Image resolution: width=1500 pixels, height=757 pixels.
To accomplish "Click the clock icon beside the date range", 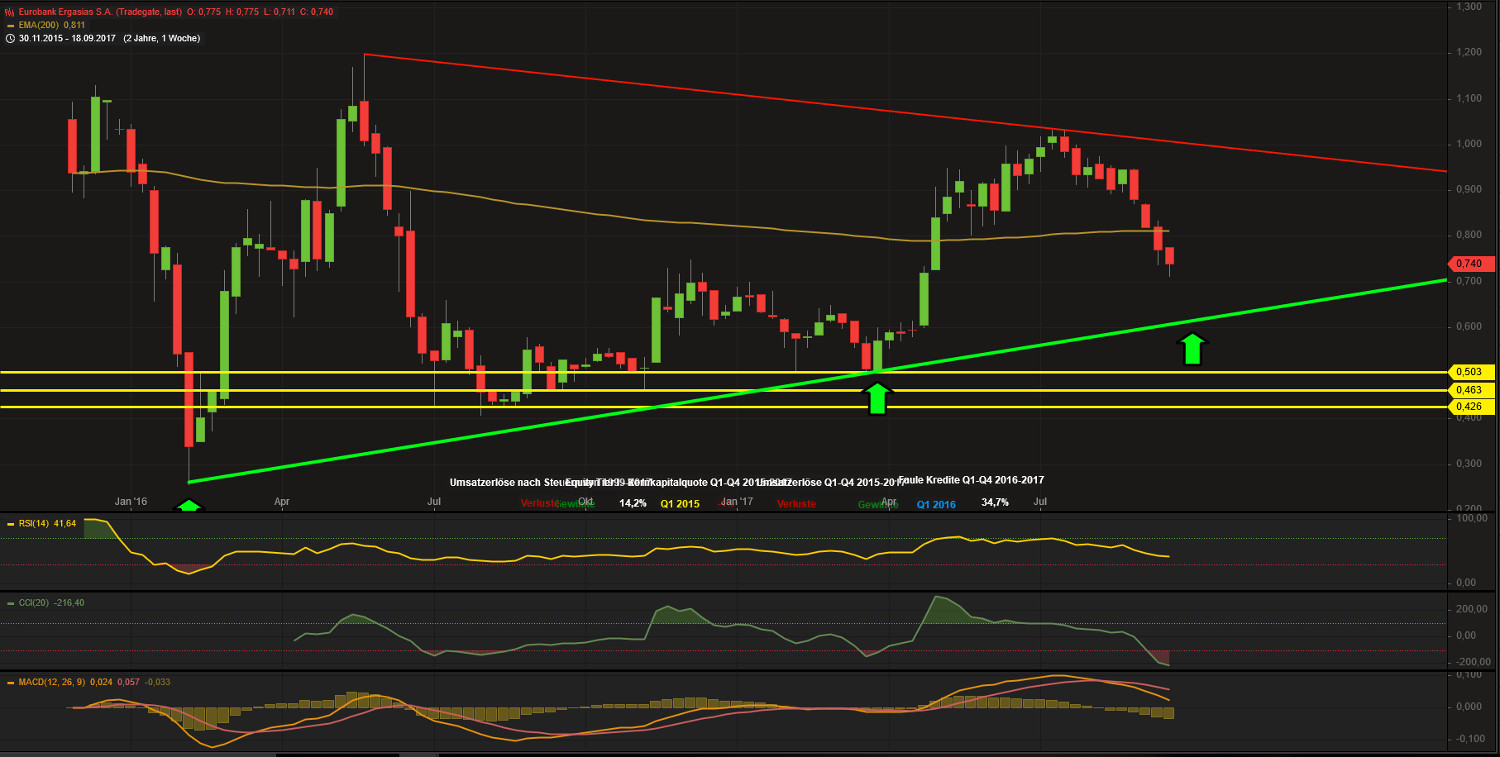I will (9, 37).
